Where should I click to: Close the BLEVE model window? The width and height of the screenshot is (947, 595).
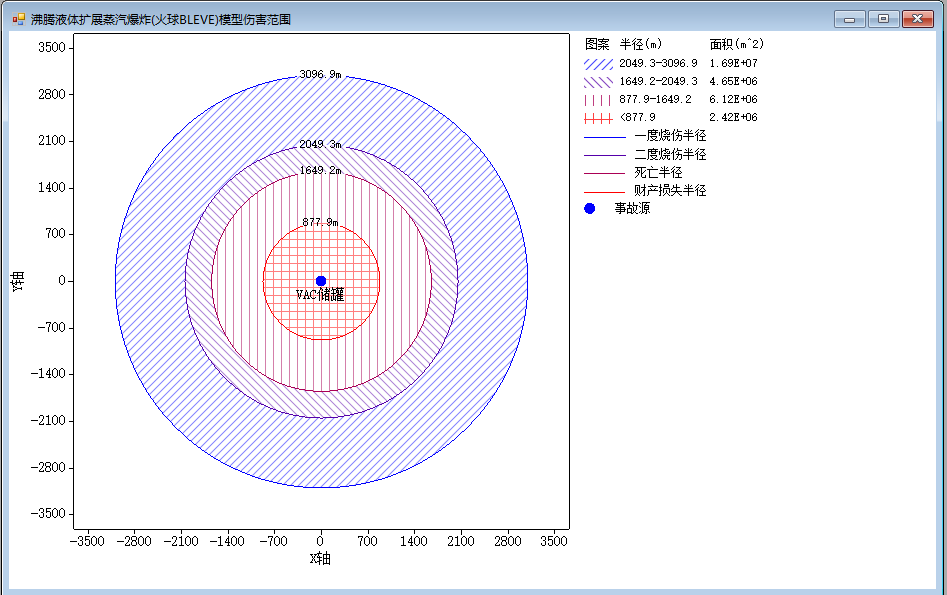click(x=917, y=19)
